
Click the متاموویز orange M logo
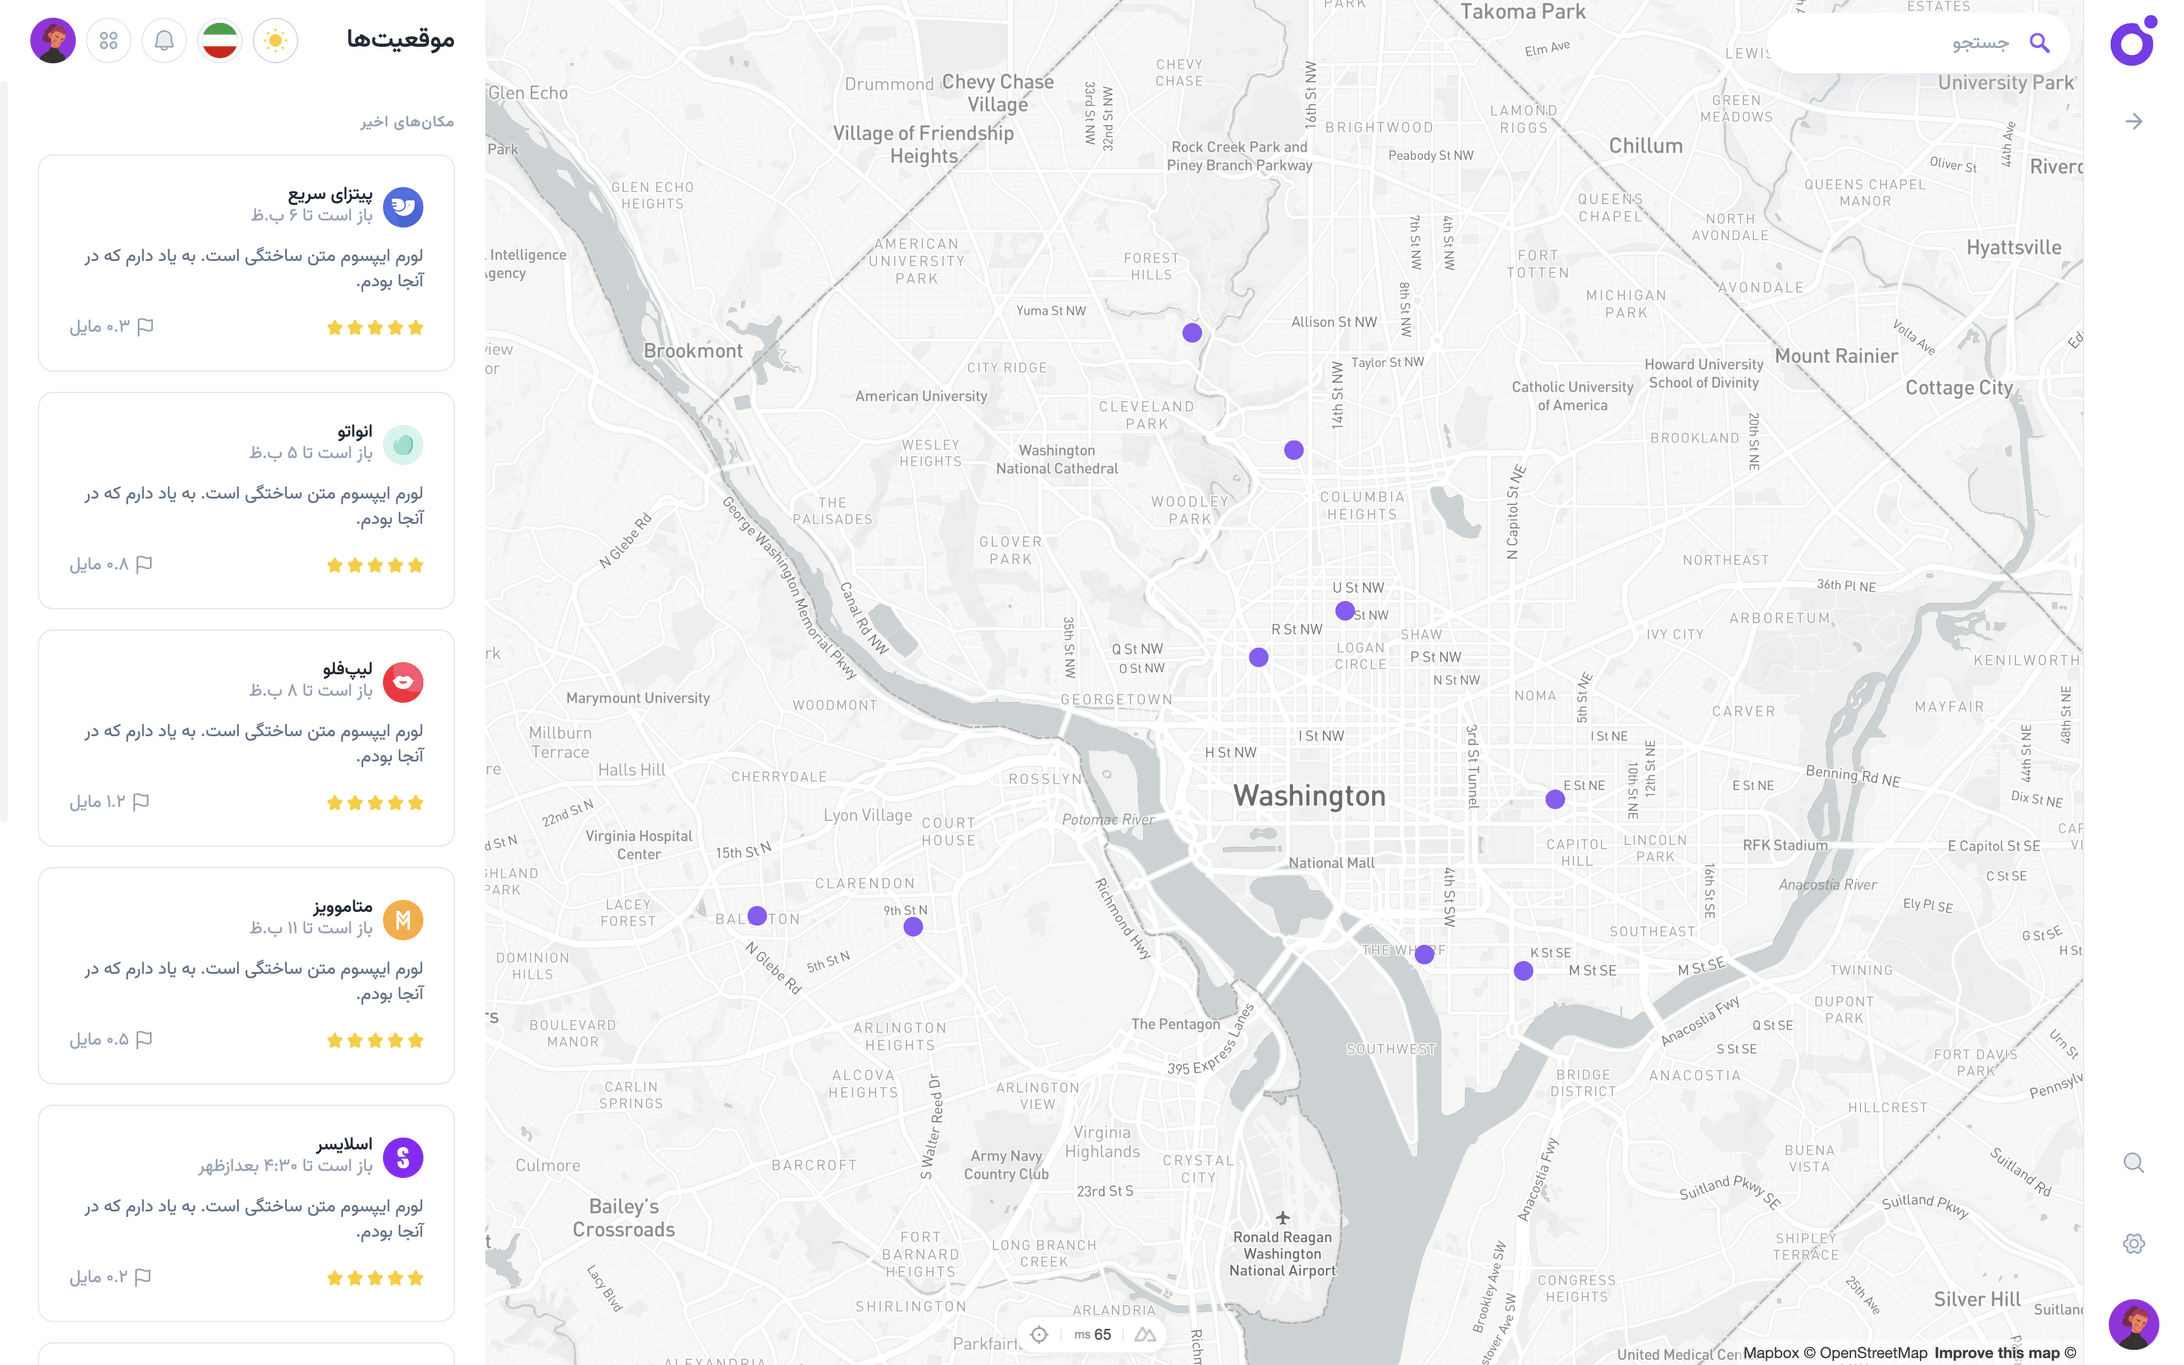pyautogui.click(x=403, y=920)
